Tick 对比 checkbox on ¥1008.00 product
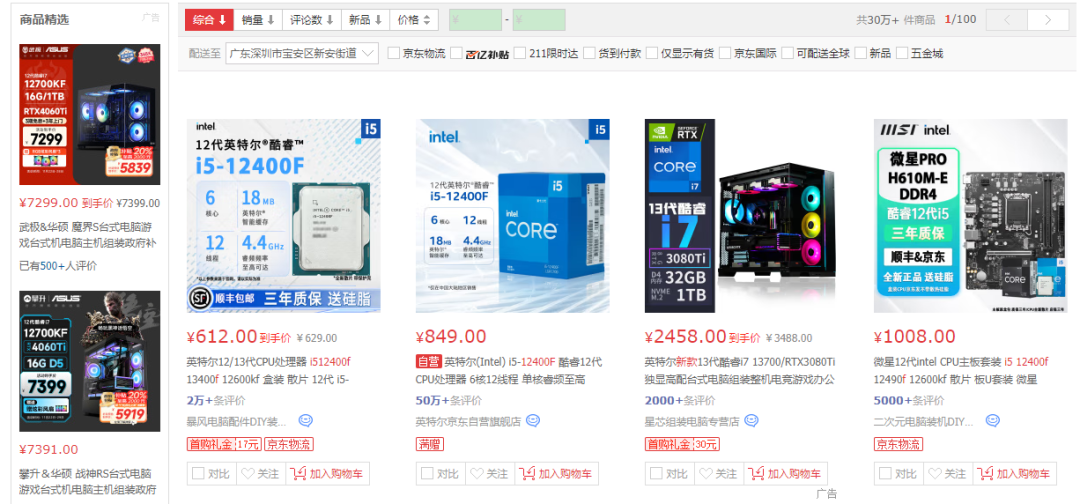This screenshot has width=1080, height=504. tap(886, 473)
